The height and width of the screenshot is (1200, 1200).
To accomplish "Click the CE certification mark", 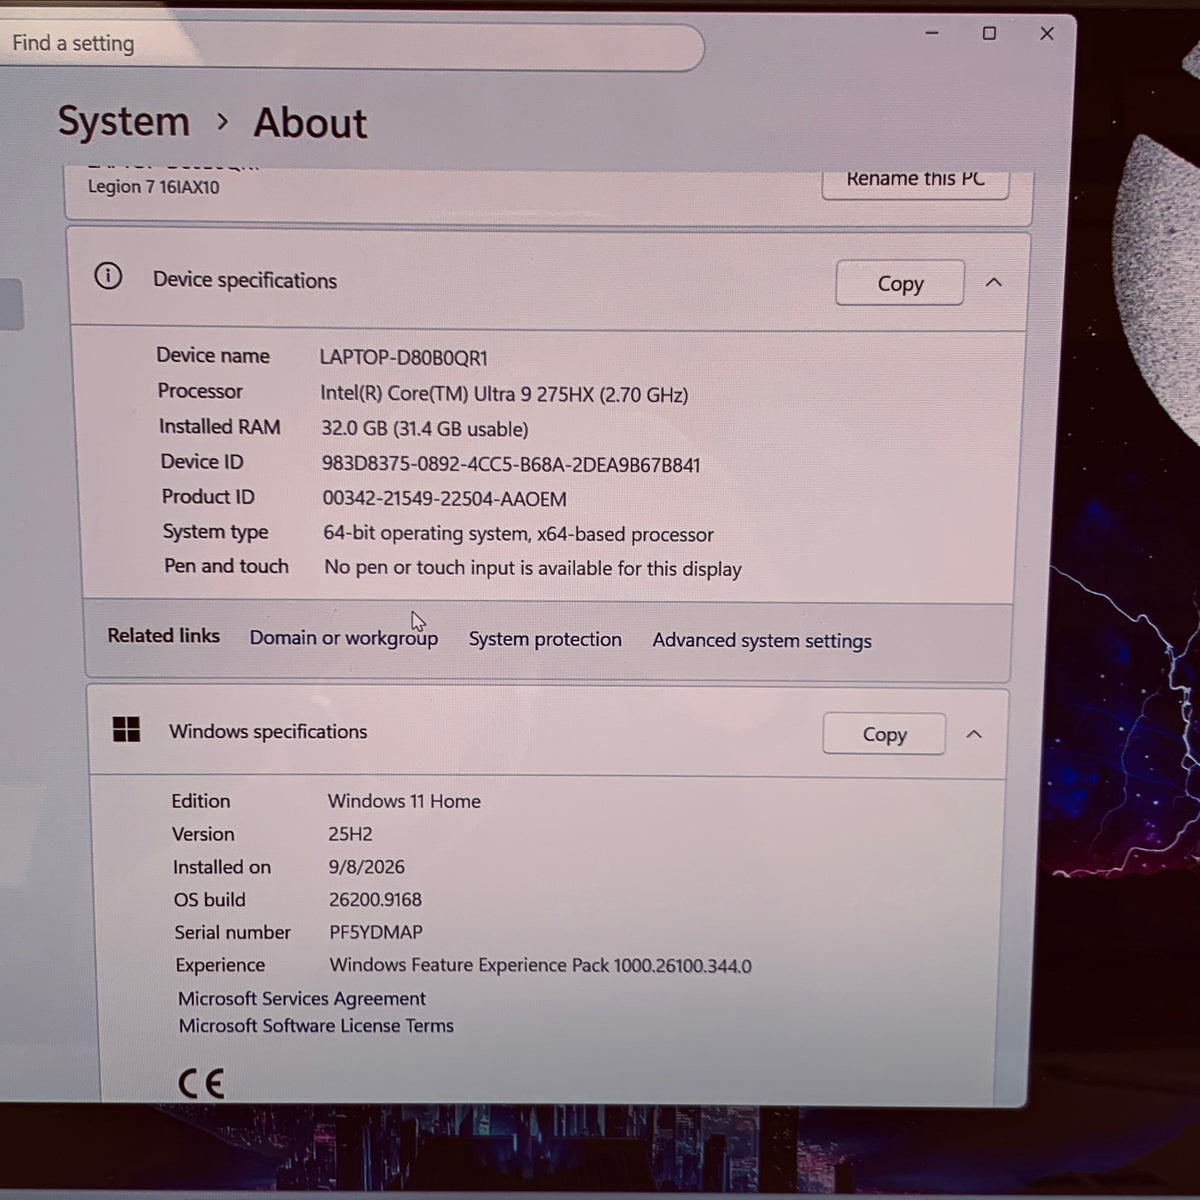I will click(201, 1083).
